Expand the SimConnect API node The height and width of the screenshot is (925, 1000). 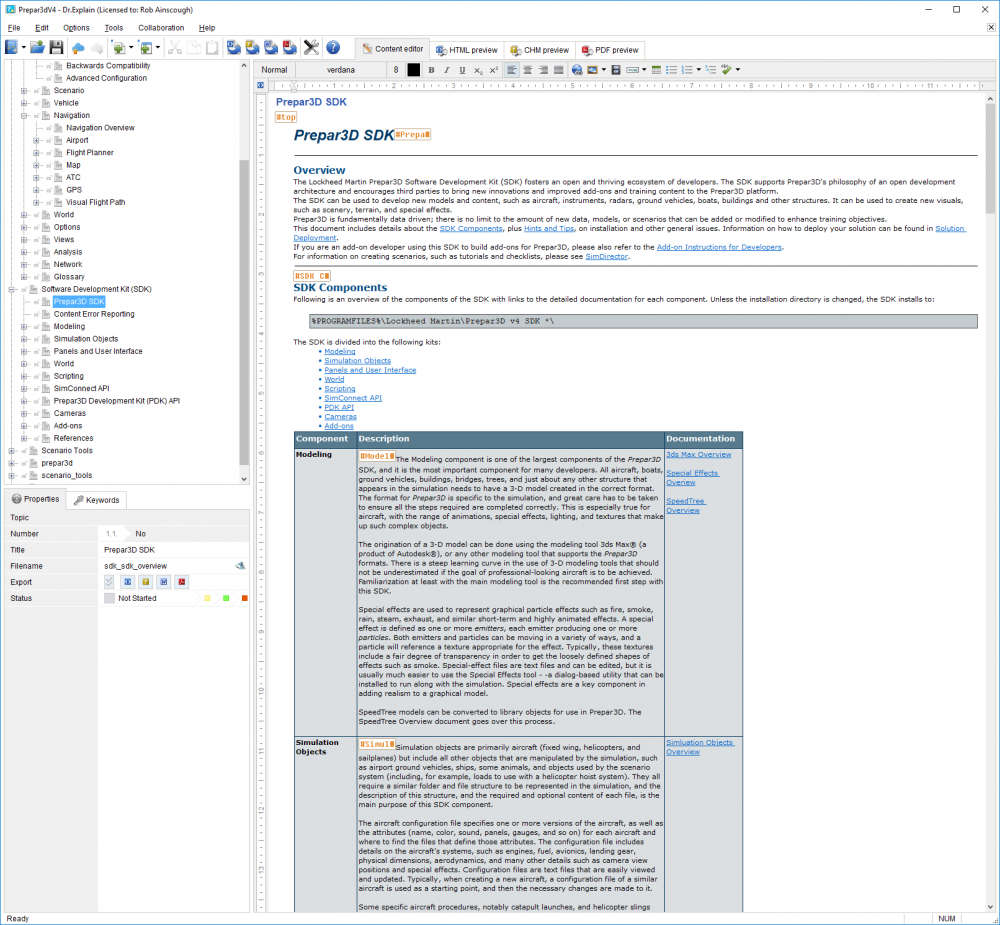click(x=24, y=388)
